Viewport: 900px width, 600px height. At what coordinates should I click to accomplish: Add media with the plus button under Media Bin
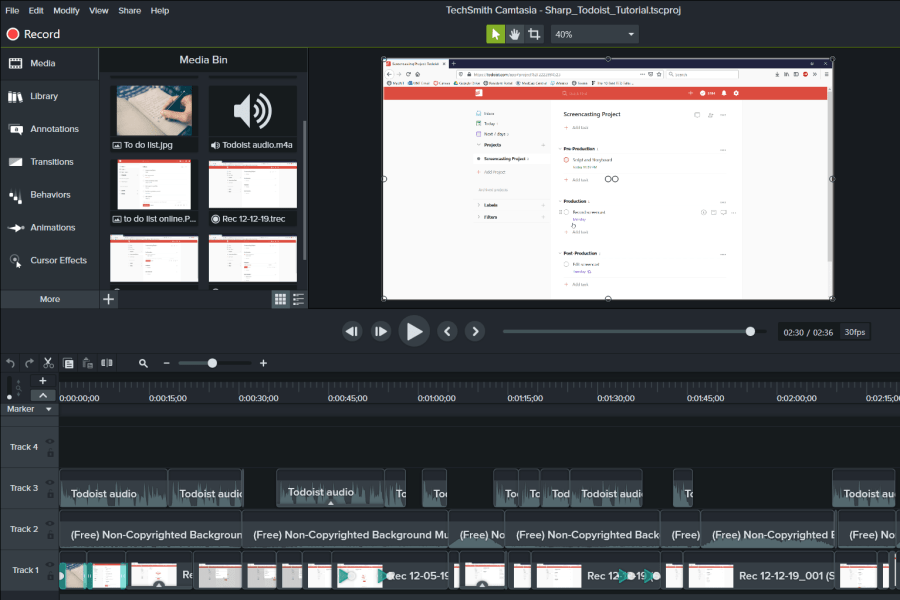click(x=109, y=299)
